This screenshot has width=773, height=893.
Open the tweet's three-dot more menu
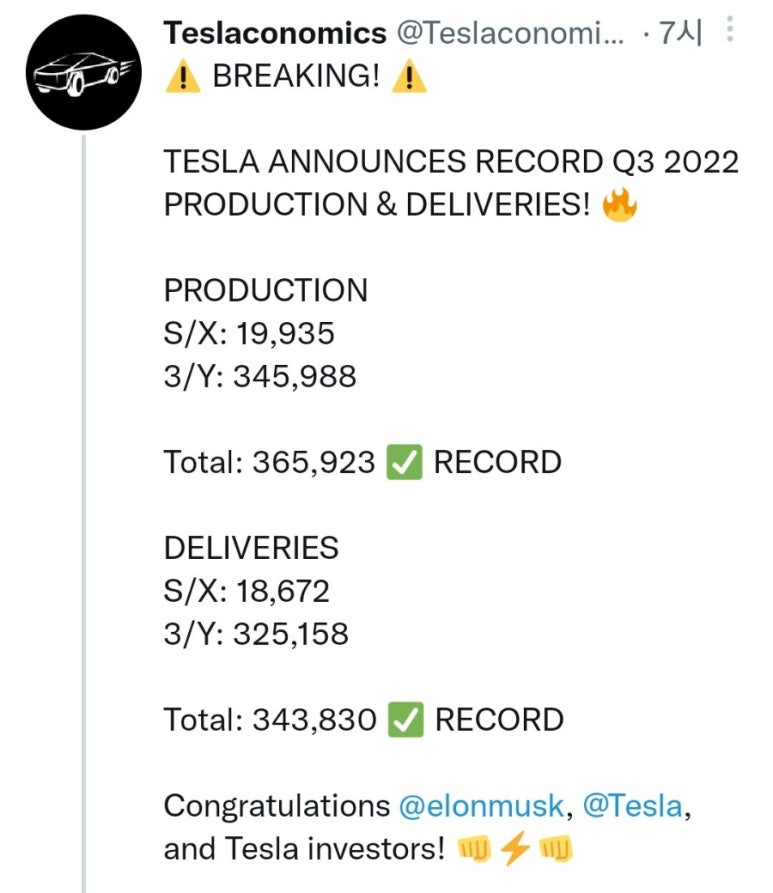(730, 30)
